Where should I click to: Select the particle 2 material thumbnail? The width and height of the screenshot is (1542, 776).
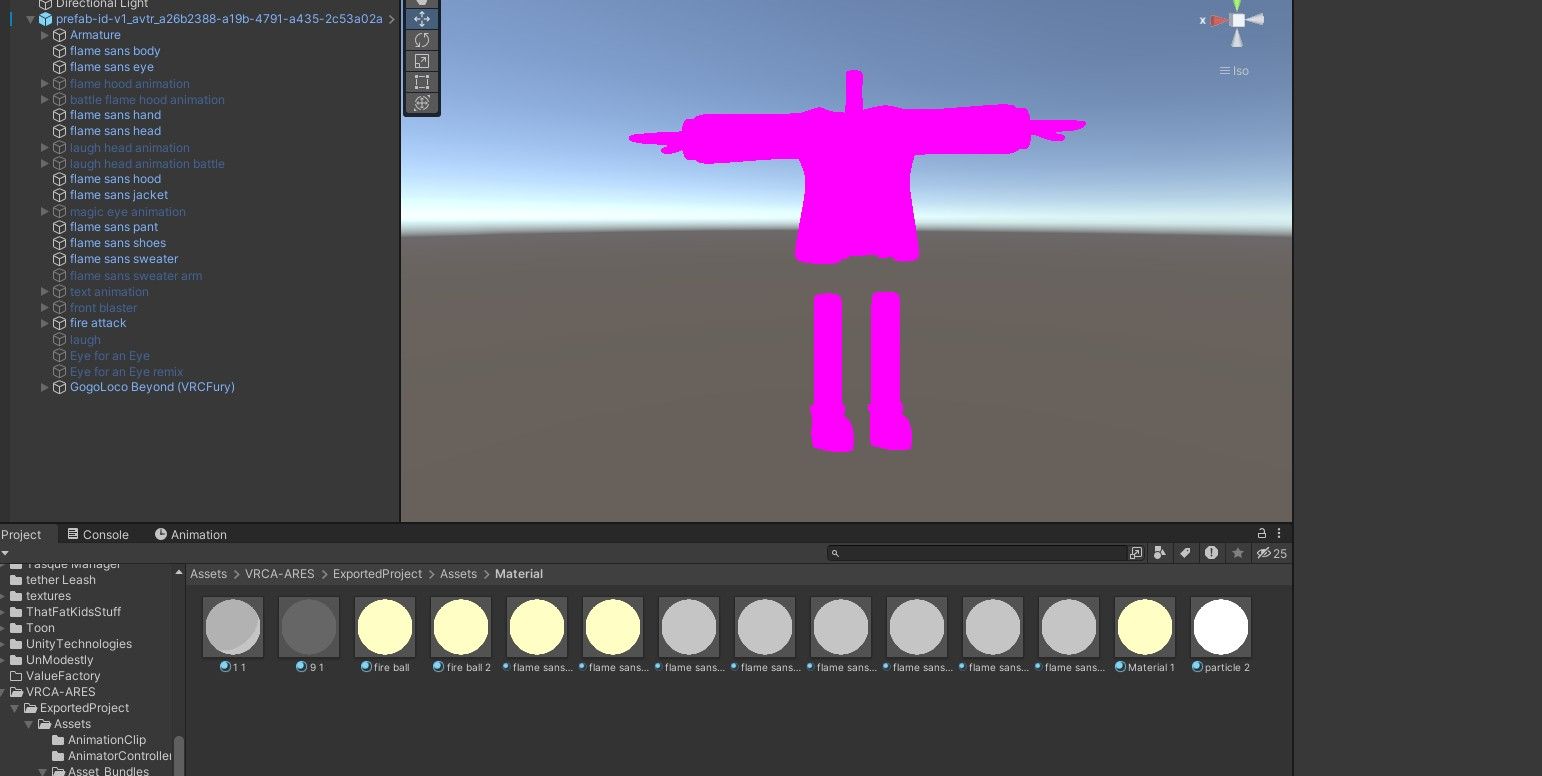(1221, 627)
